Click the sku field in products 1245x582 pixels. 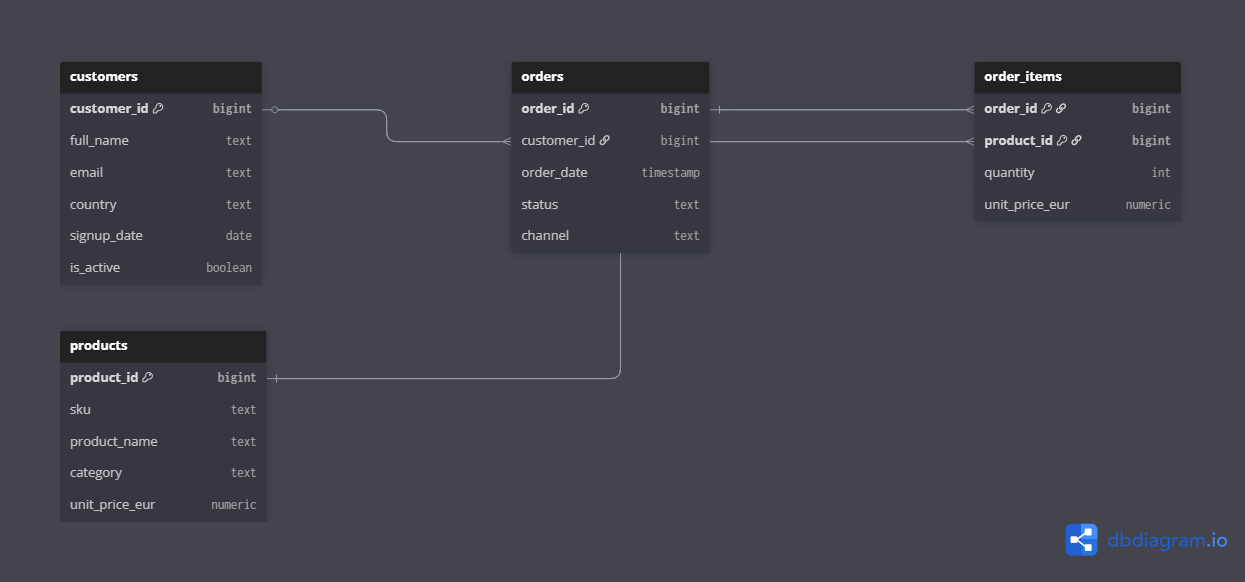(x=163, y=409)
